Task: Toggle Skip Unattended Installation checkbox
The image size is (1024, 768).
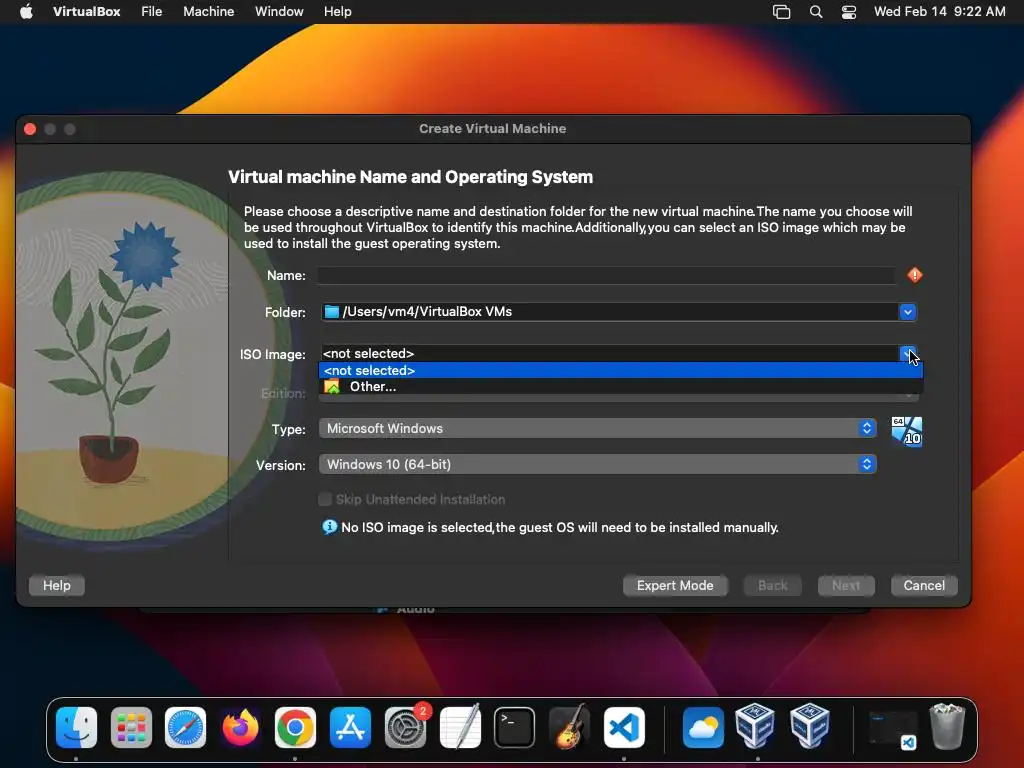Action: 325,500
